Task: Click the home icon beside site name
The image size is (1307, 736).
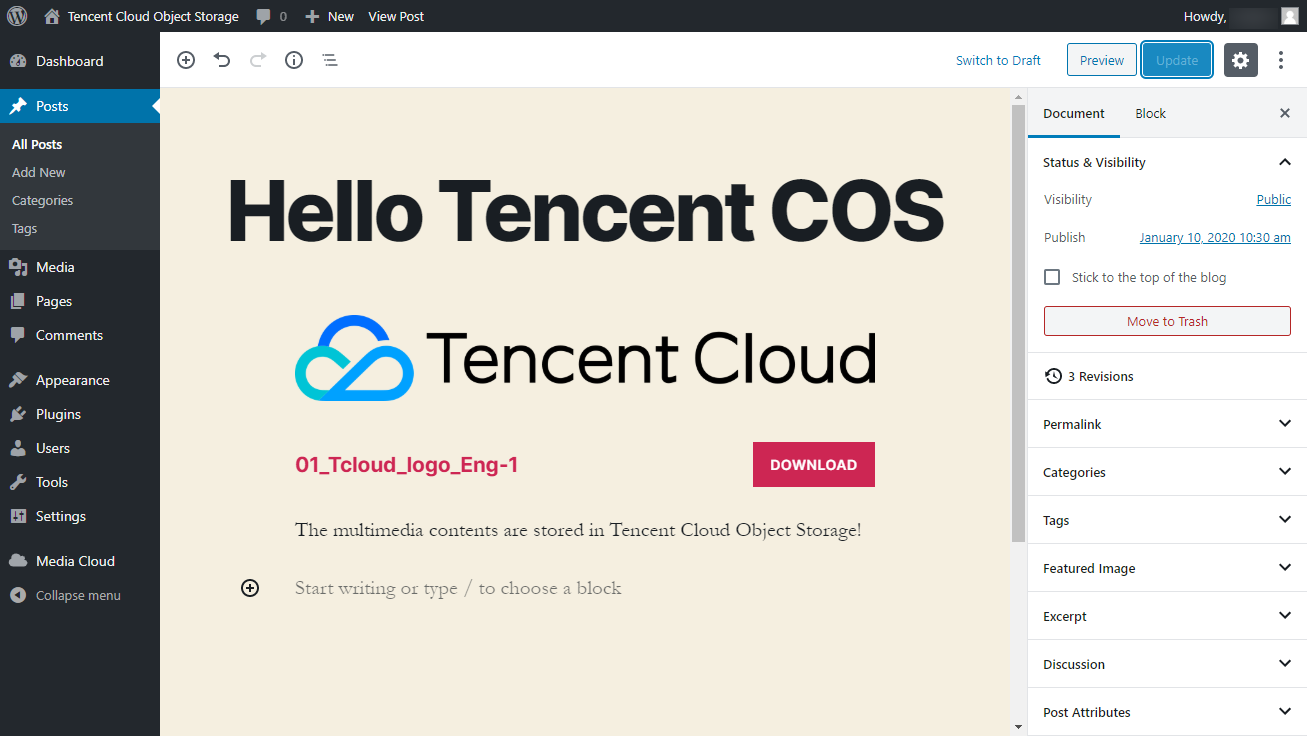Action: pos(52,16)
